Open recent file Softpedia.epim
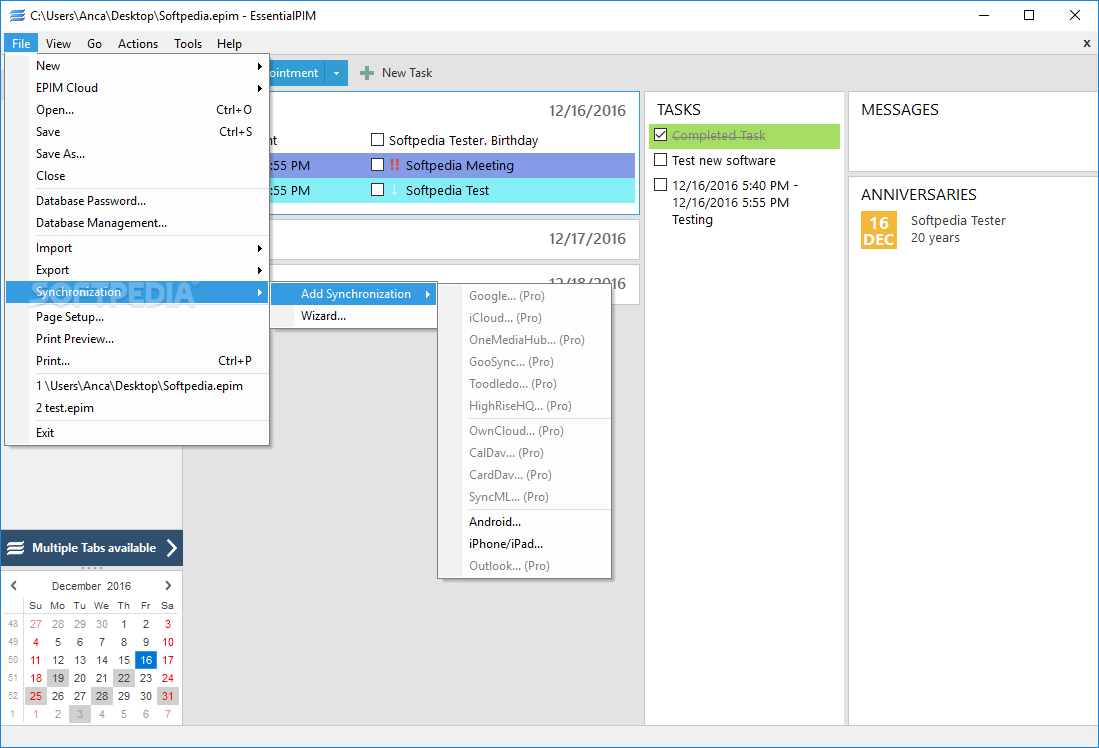 [x=137, y=386]
